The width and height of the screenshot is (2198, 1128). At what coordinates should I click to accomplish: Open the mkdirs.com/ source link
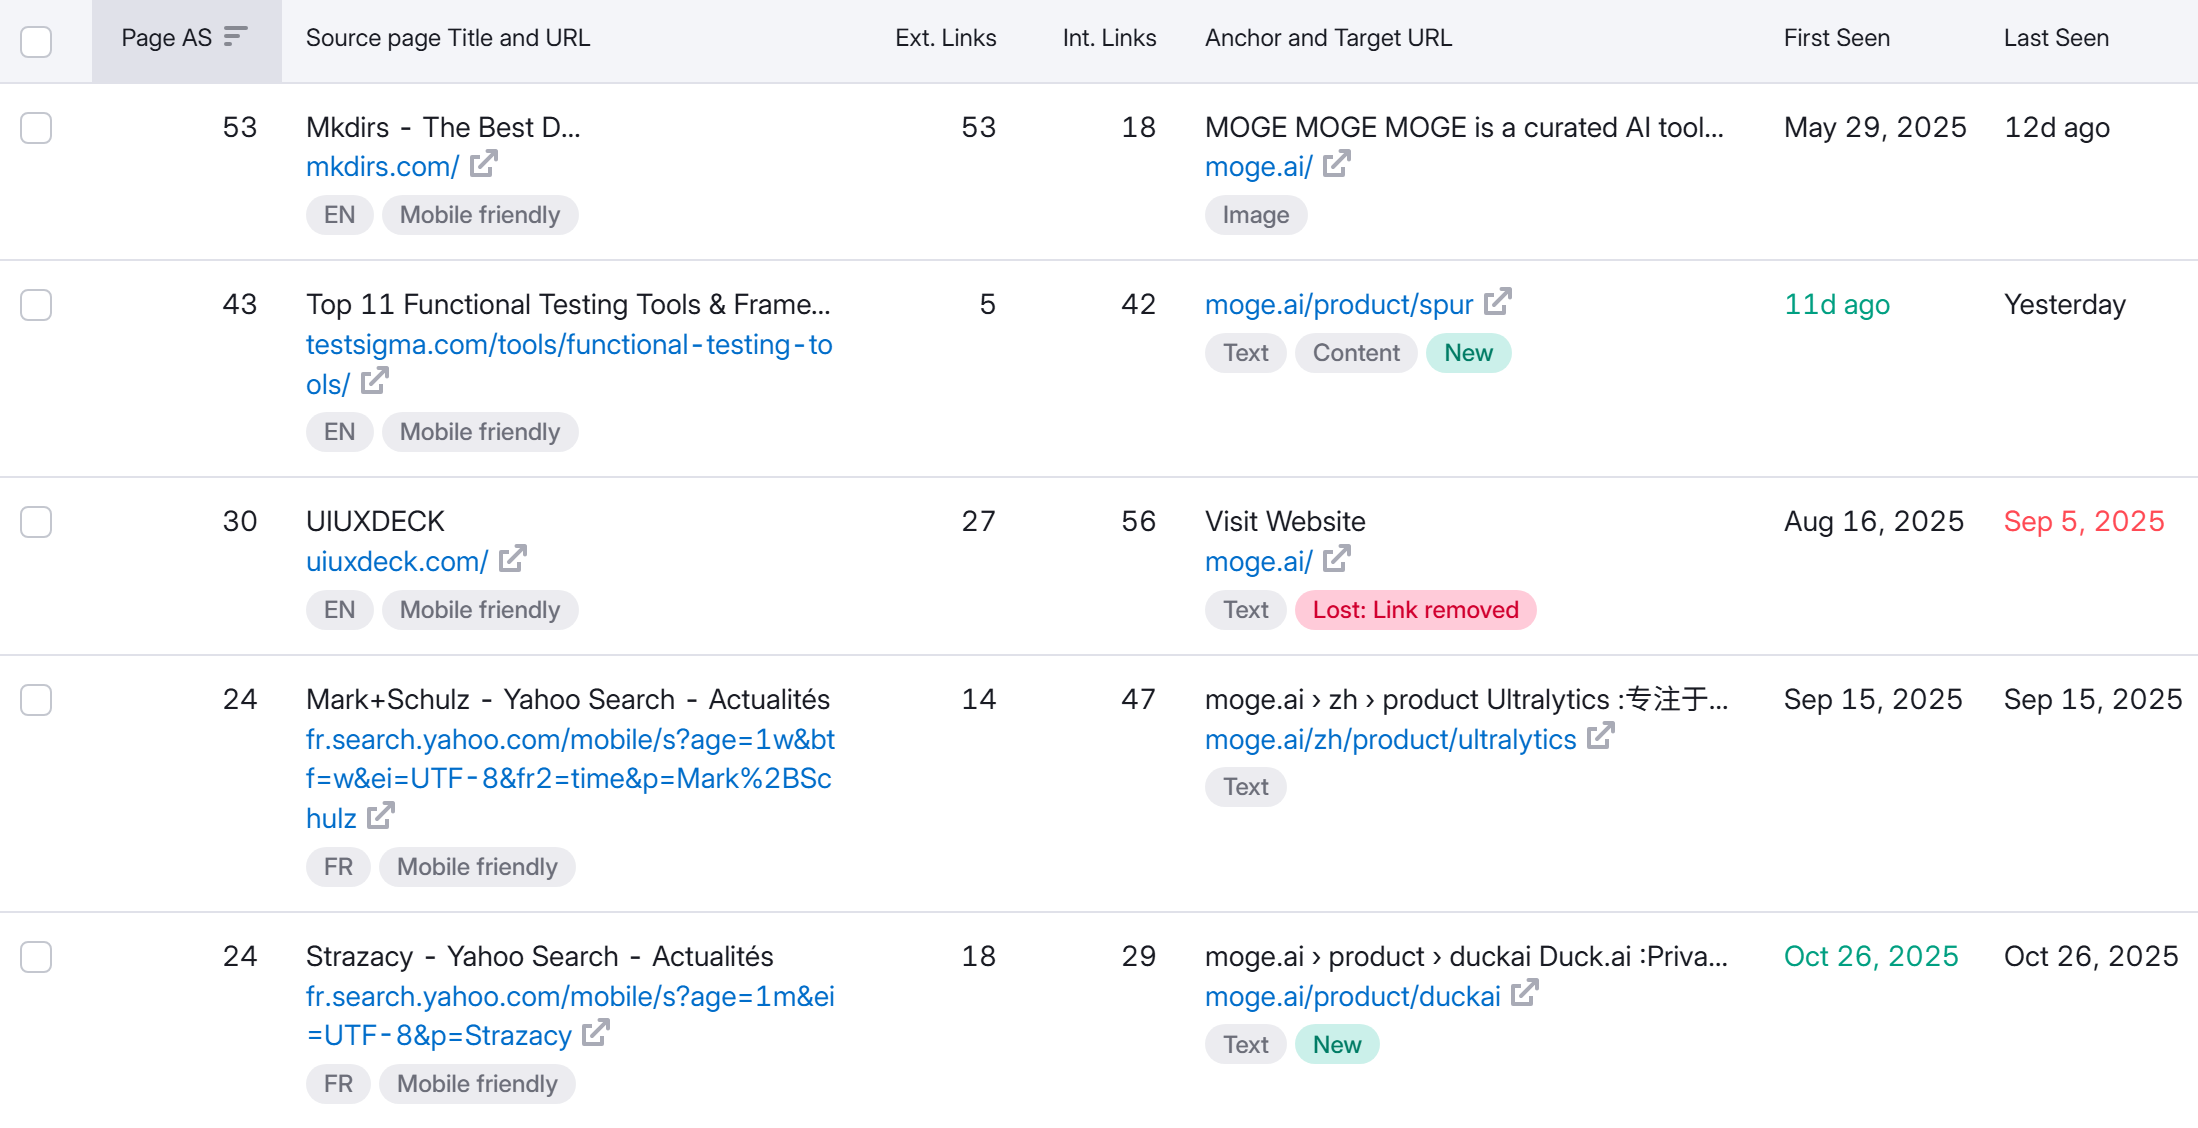(x=382, y=166)
